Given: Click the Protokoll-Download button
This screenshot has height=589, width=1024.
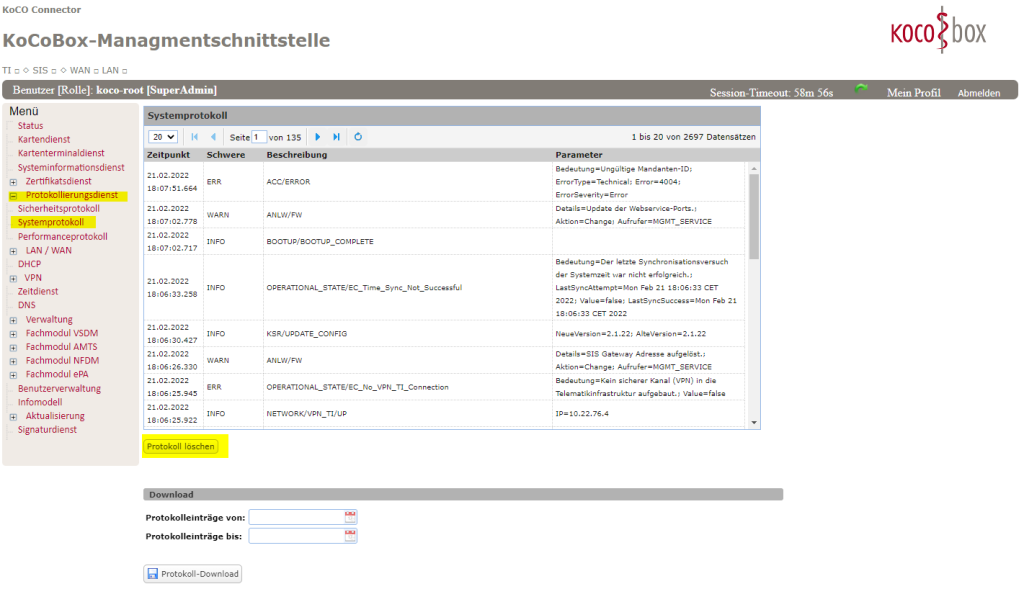Looking at the screenshot, I should pyautogui.click(x=193, y=574).
